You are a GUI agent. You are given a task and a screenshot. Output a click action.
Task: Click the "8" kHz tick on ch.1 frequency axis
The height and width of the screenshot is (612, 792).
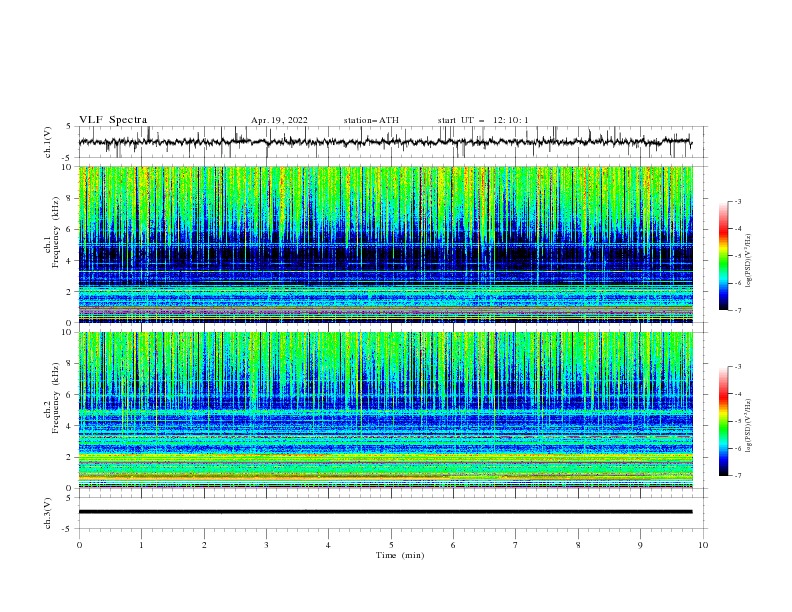(69, 198)
